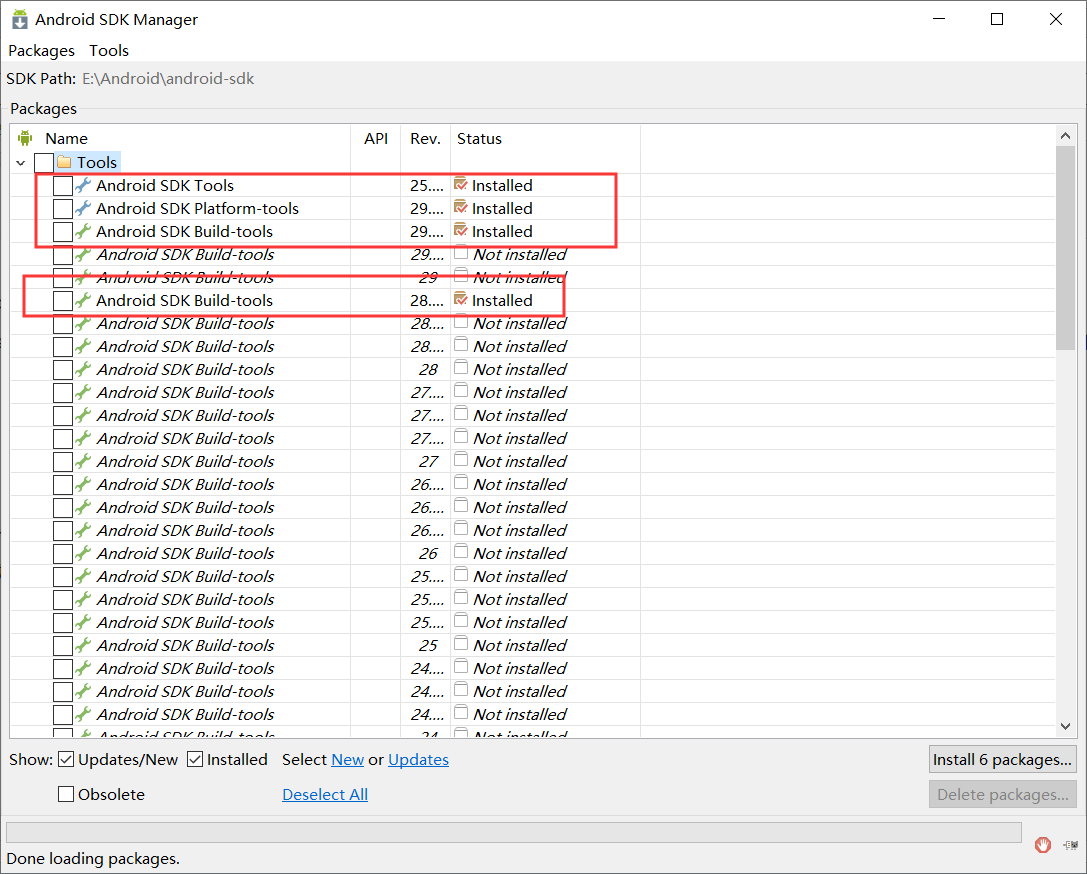Image resolution: width=1087 pixels, height=874 pixels.
Task: Collapse the Tools tree group
Action: [x=21, y=163]
